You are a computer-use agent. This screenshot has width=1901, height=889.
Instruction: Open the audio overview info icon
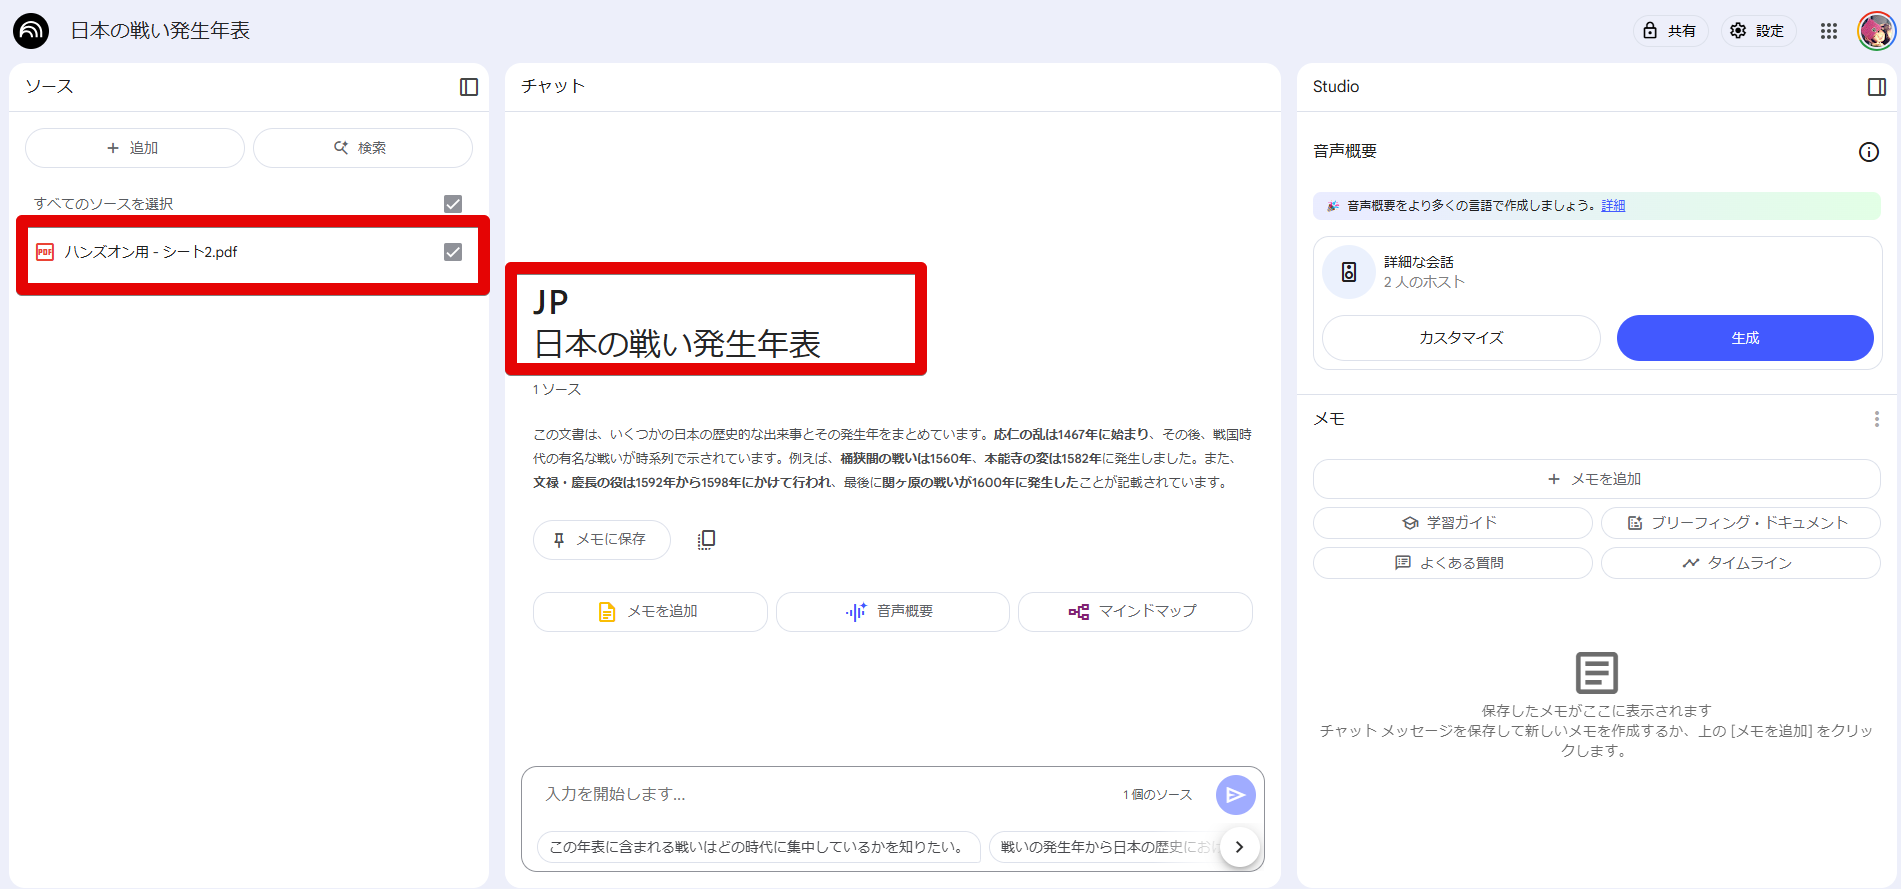tap(1869, 152)
